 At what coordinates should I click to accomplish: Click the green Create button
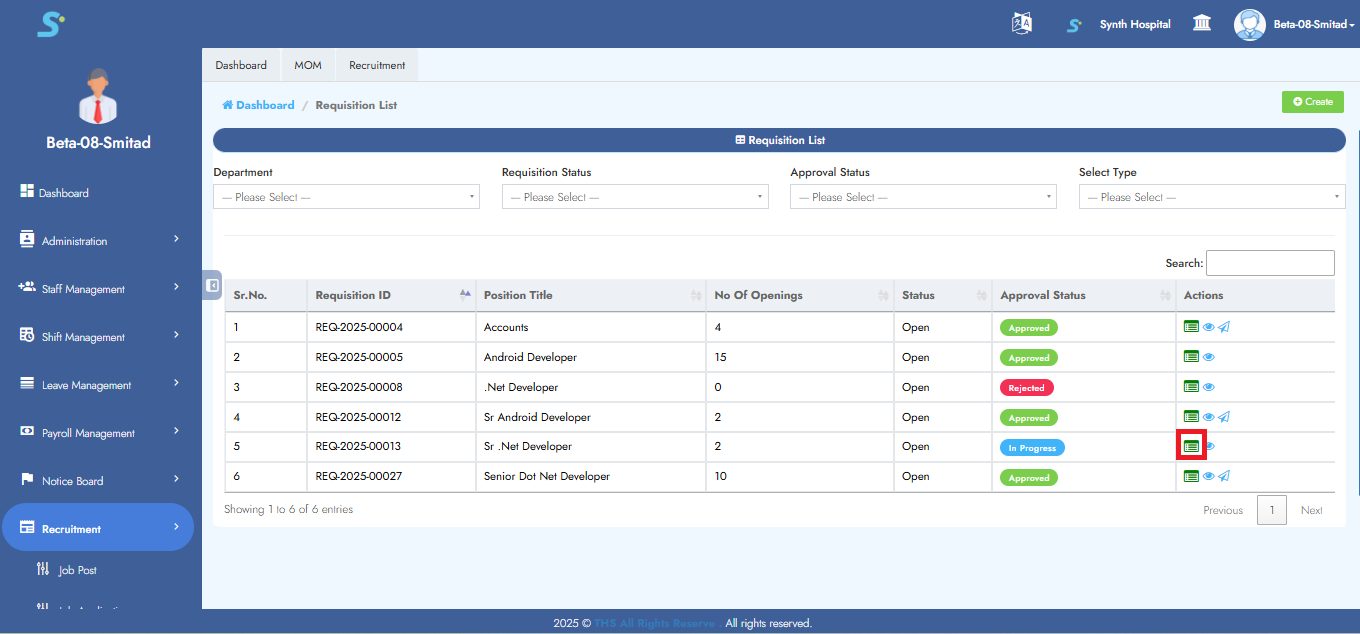click(x=1312, y=102)
